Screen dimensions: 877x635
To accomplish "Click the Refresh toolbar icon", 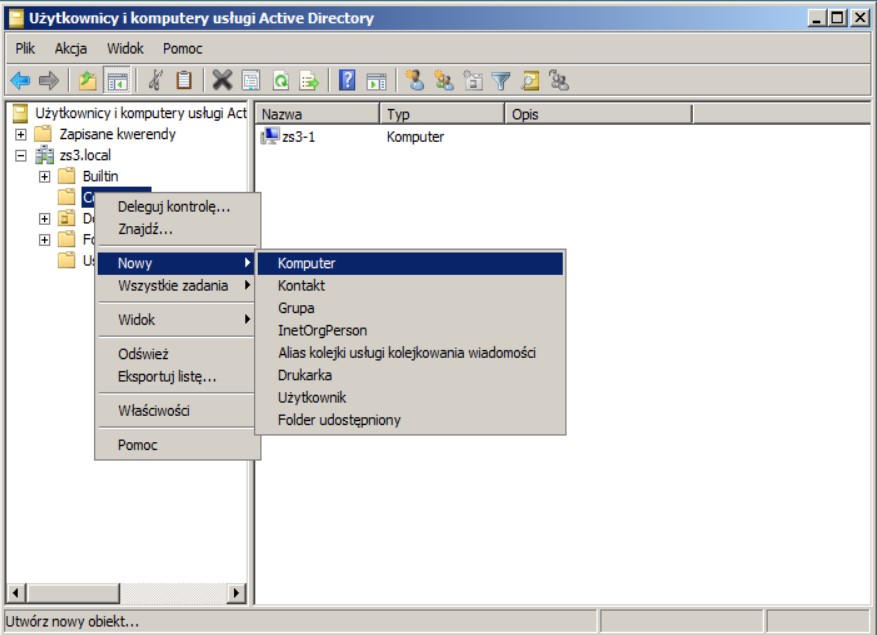I will point(282,81).
